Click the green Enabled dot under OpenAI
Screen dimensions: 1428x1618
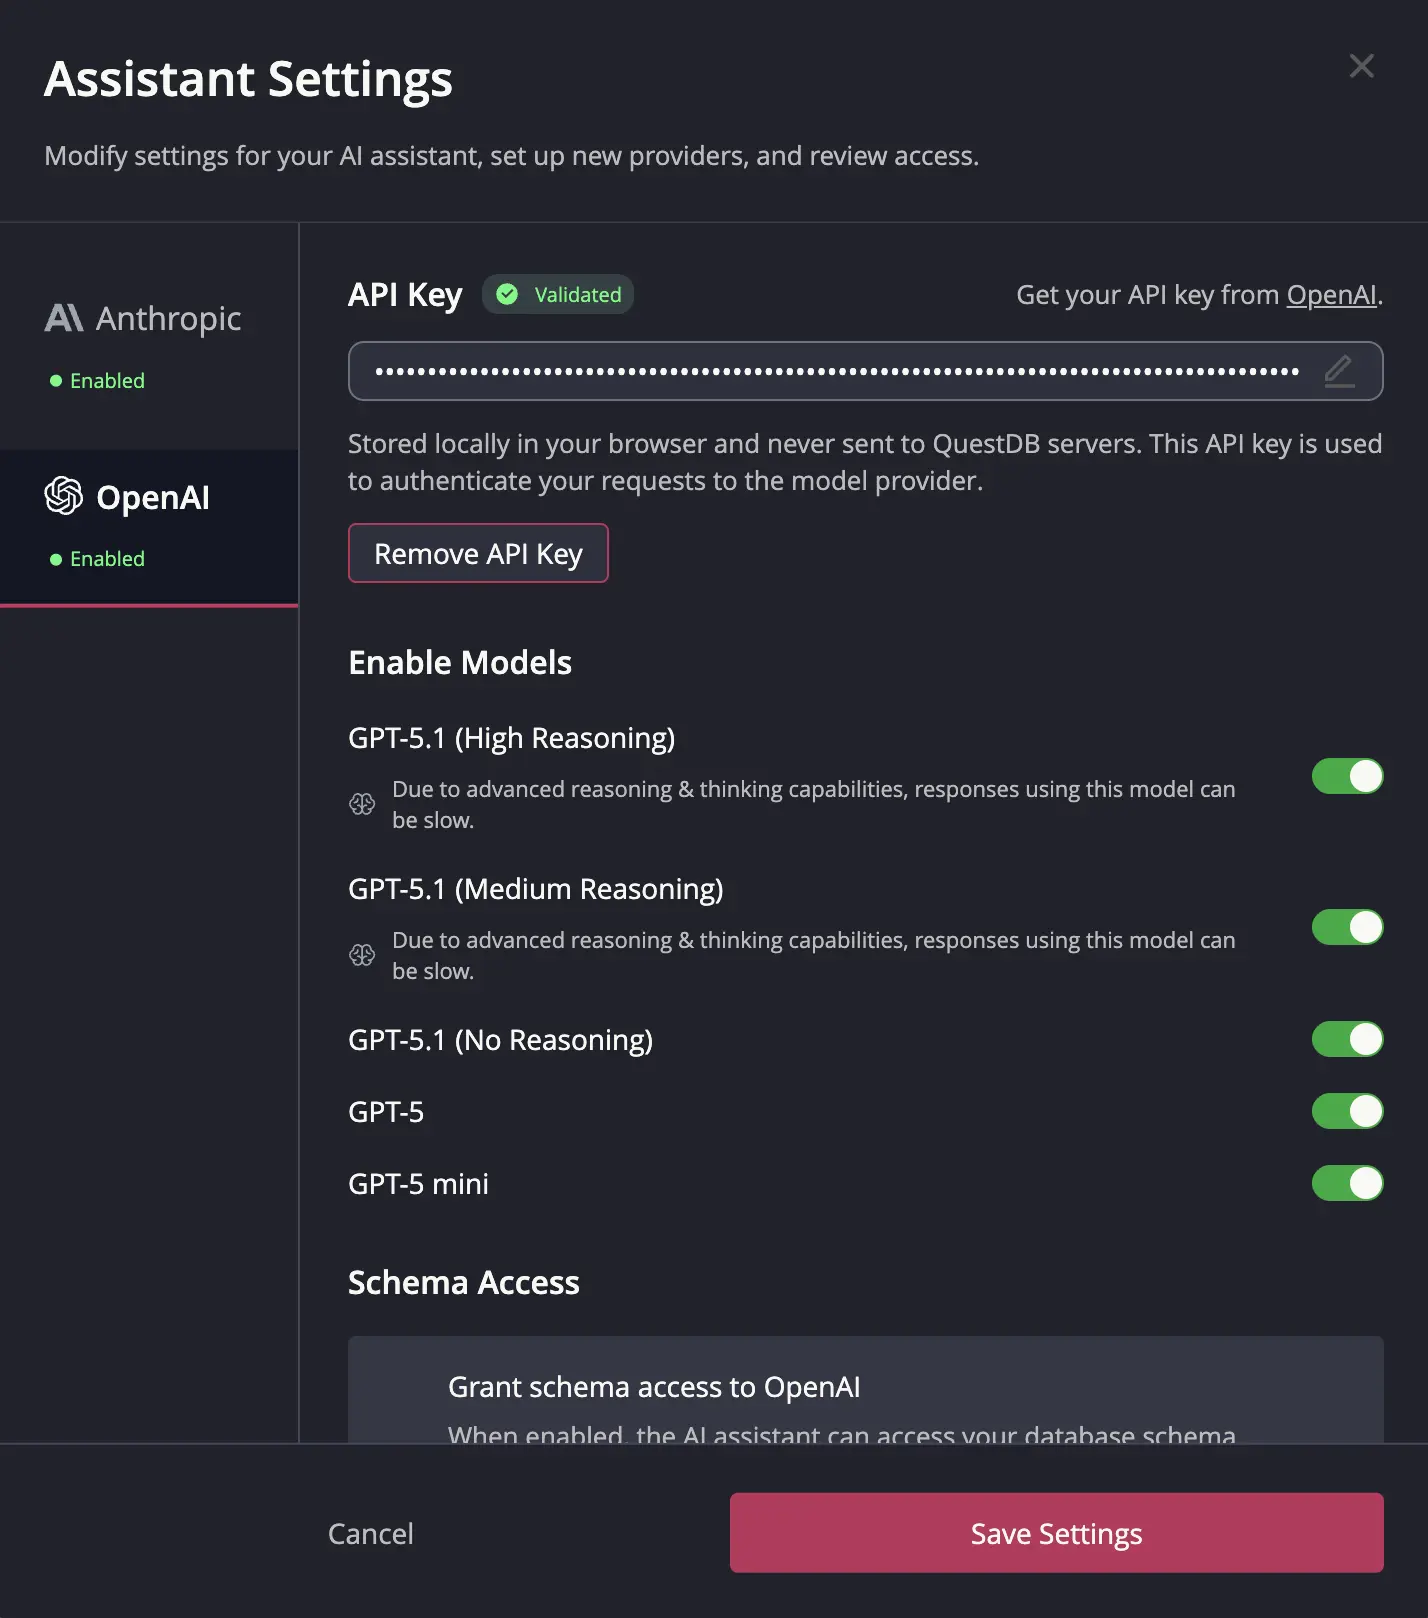click(x=56, y=558)
